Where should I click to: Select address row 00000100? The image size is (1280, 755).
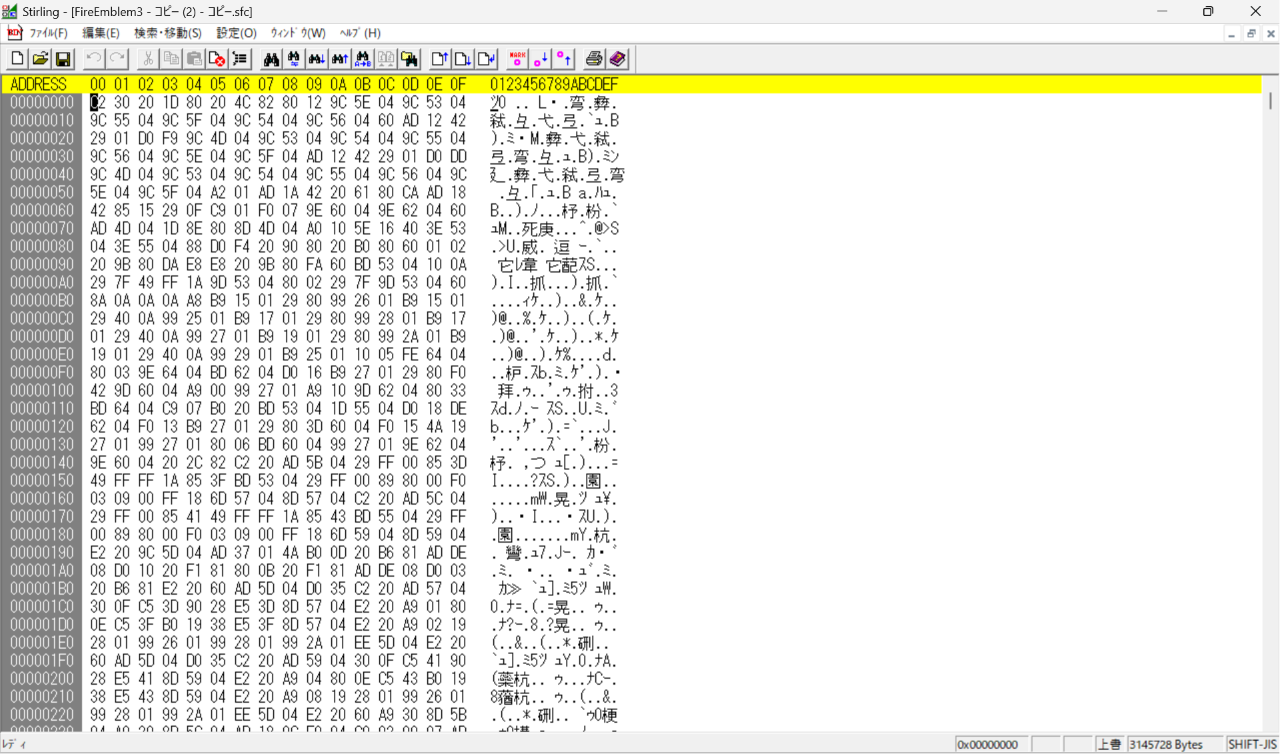tap(42, 390)
